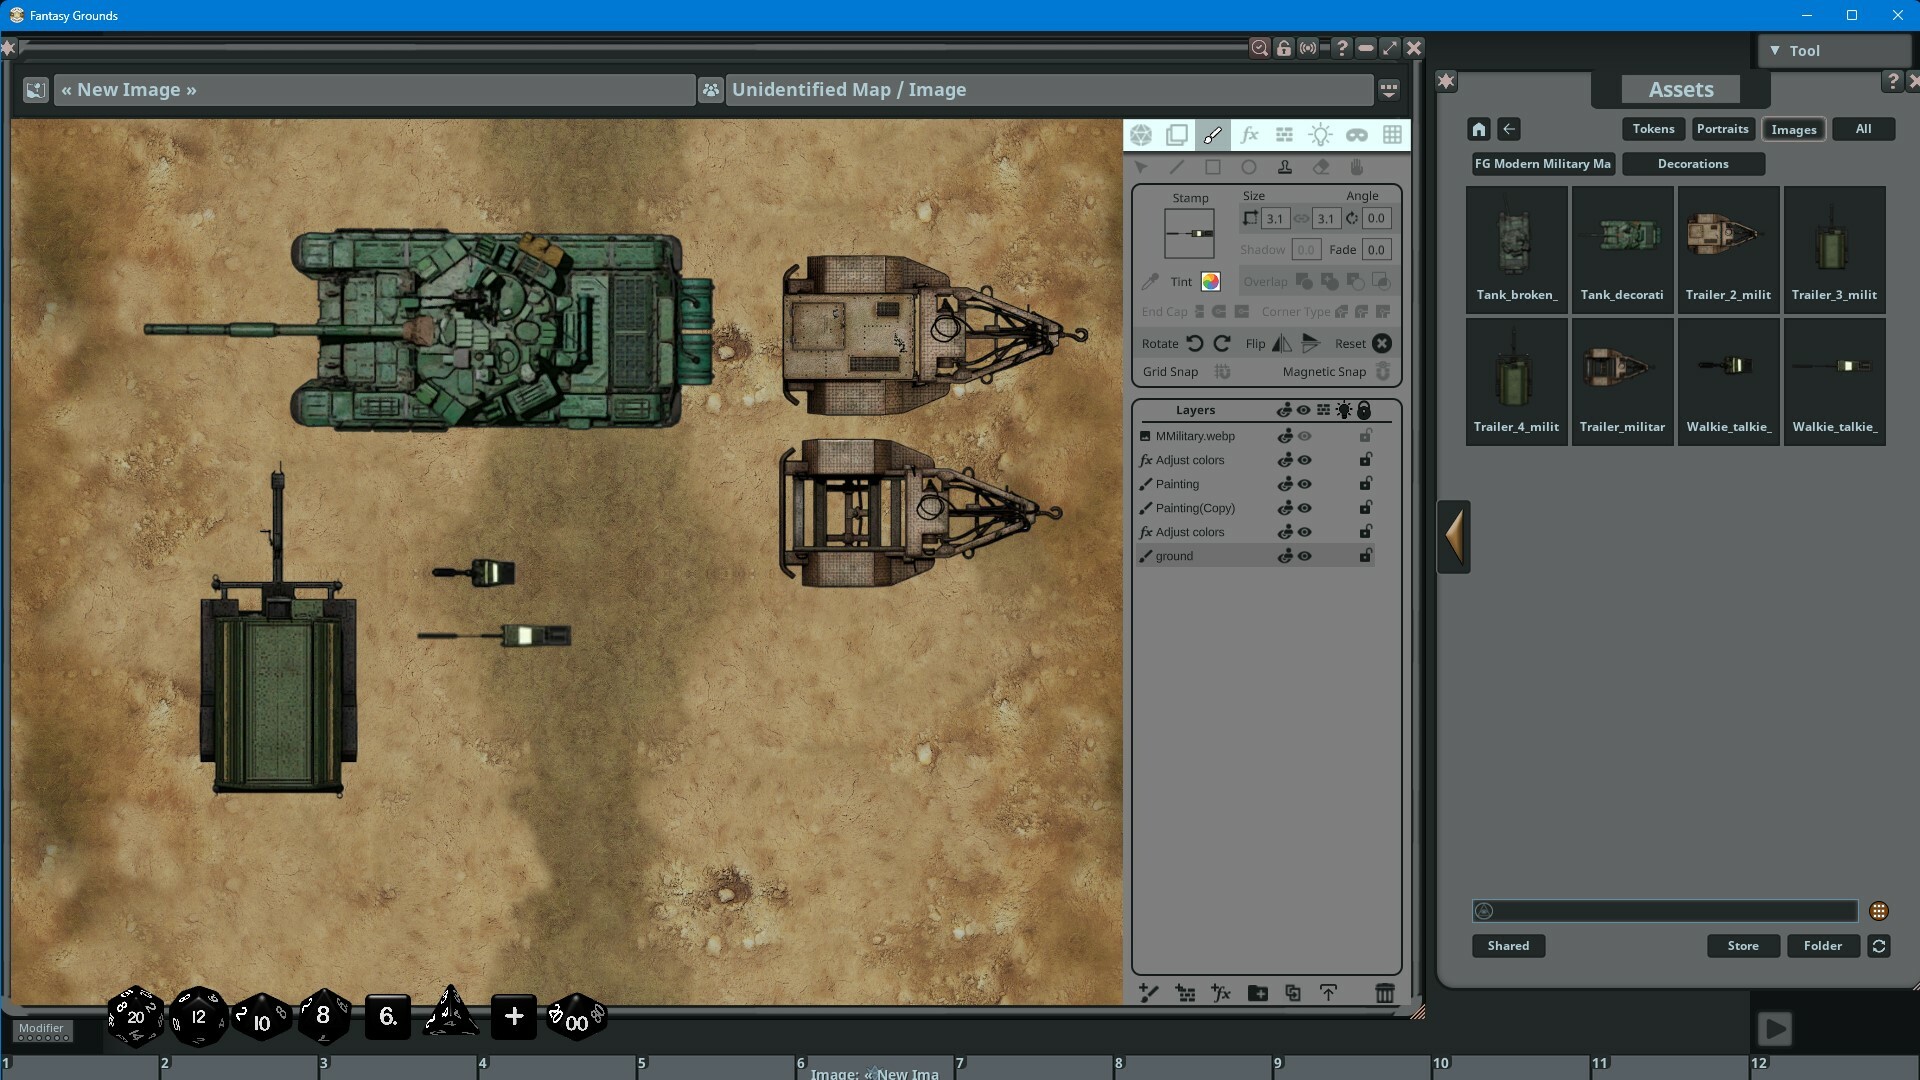Click the Tint color swatch
Screen dimensions: 1920x1080
1210,281
